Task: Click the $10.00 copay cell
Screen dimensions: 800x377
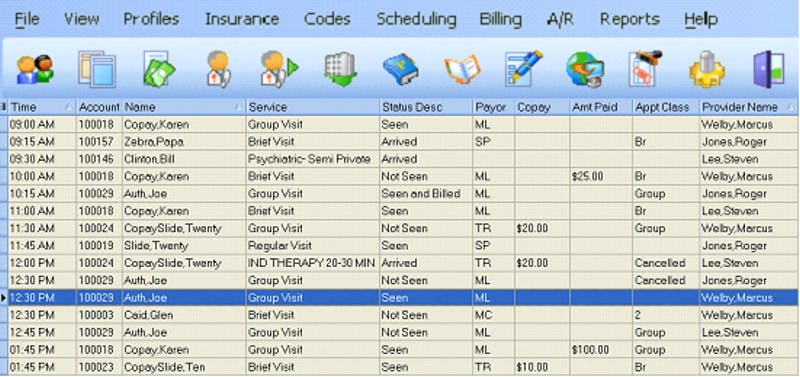Action: coord(542,367)
